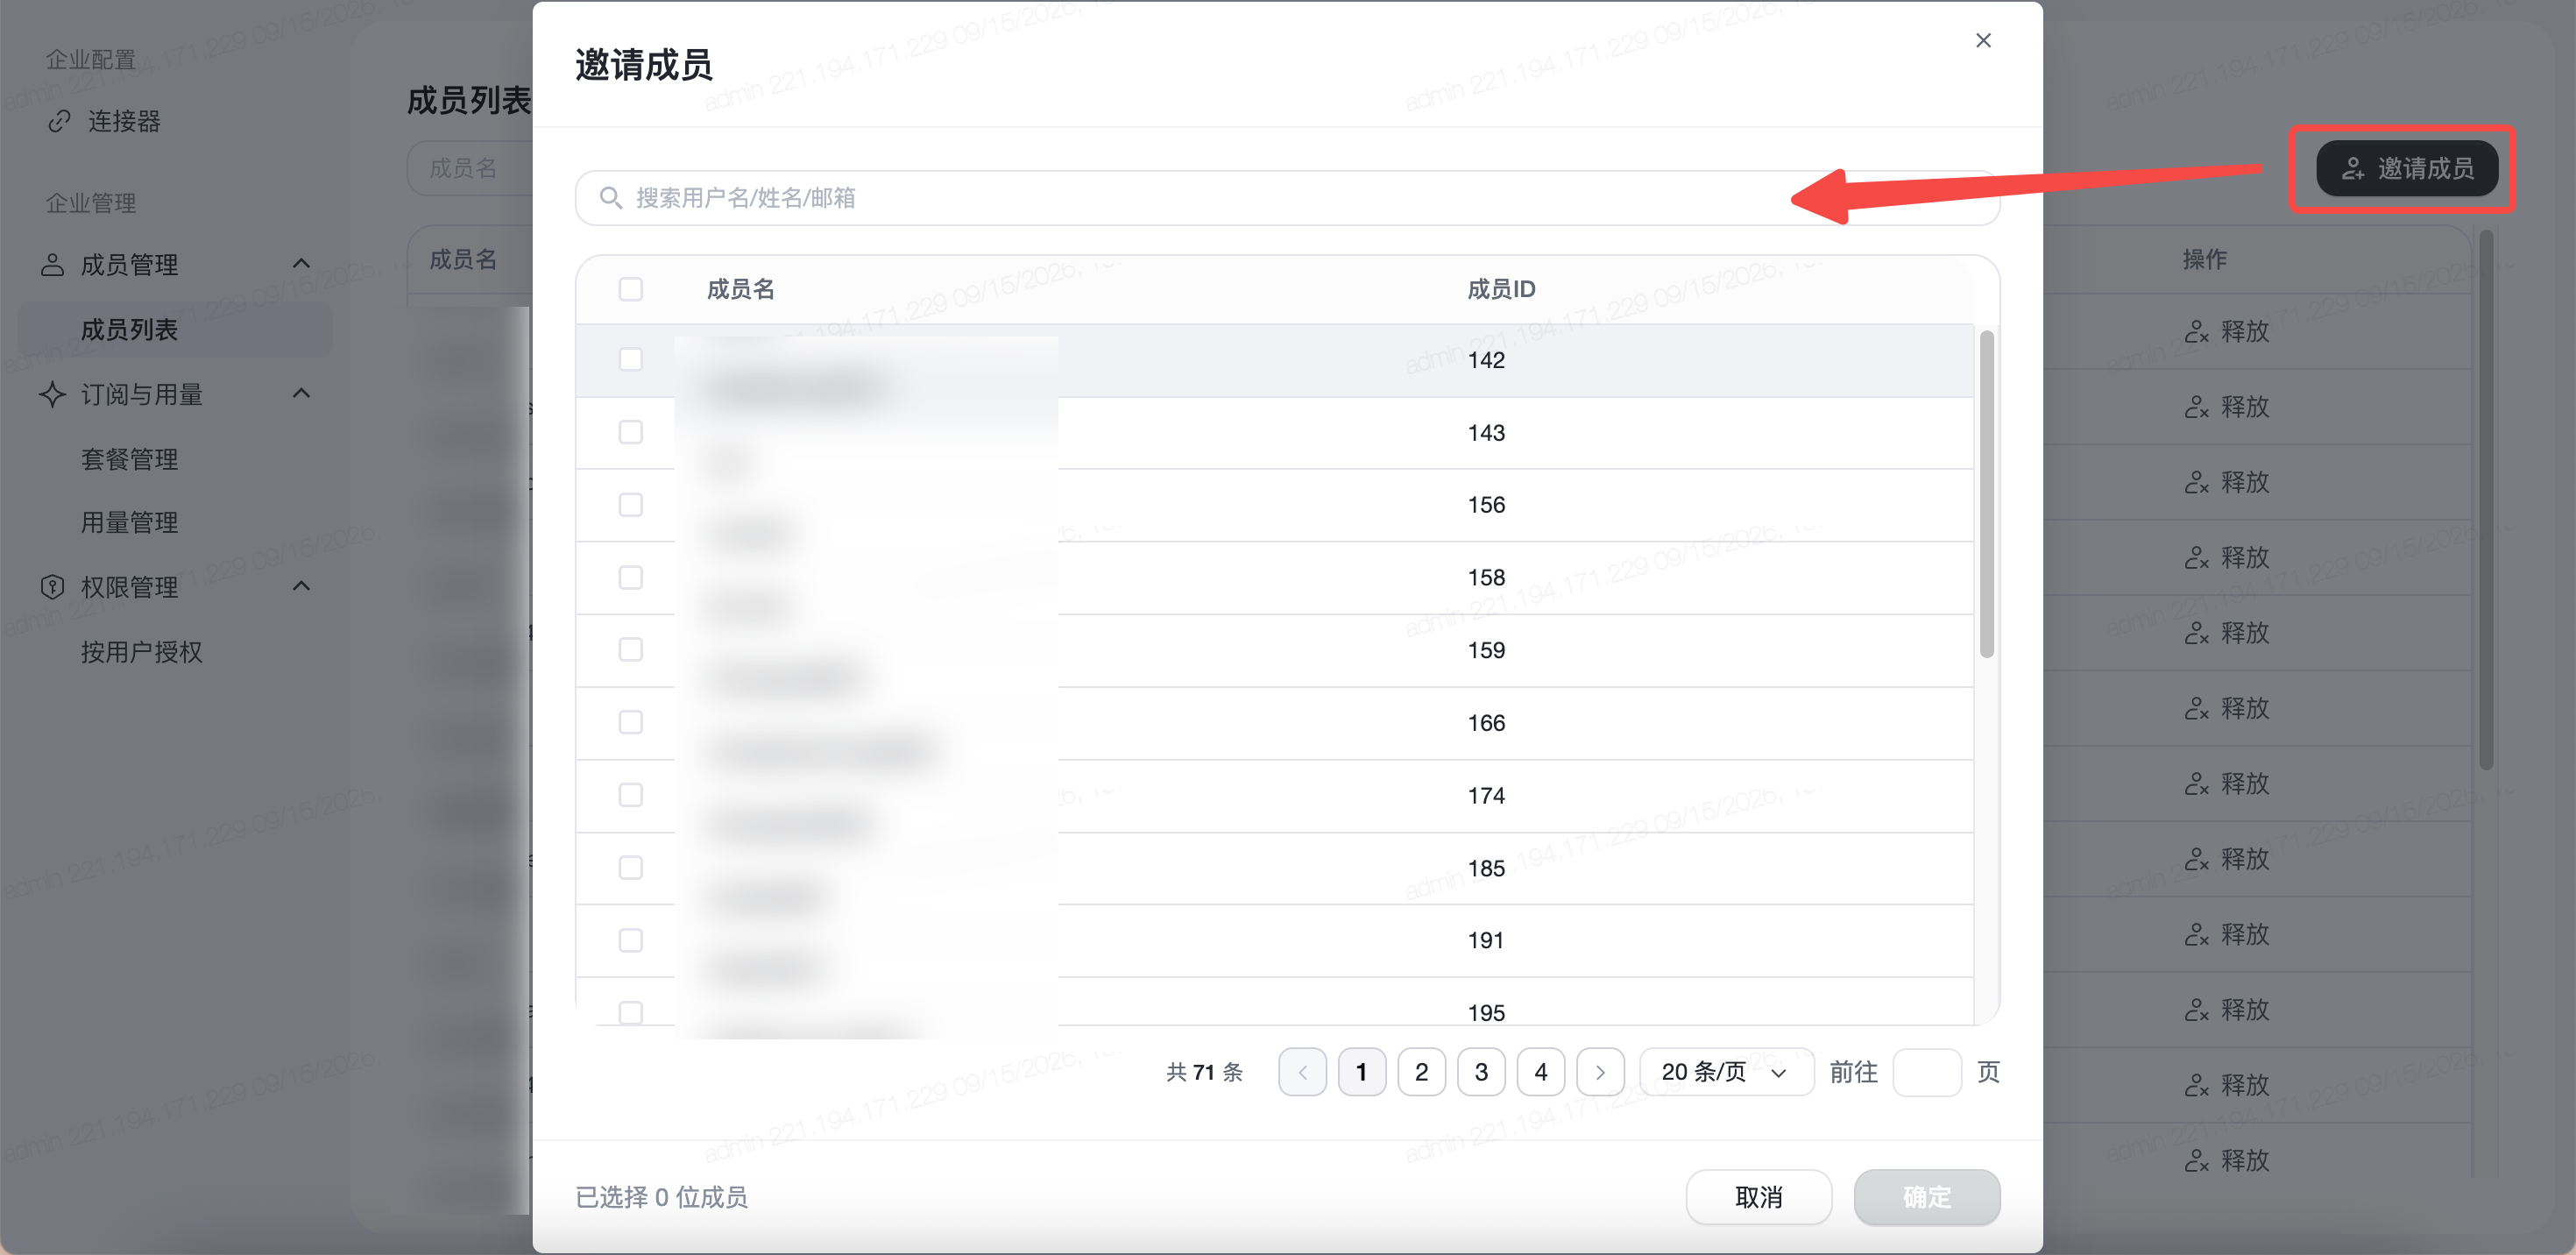Open 成员列表 in the sidebar
Image resolution: width=2576 pixels, height=1255 pixels.
[175, 330]
